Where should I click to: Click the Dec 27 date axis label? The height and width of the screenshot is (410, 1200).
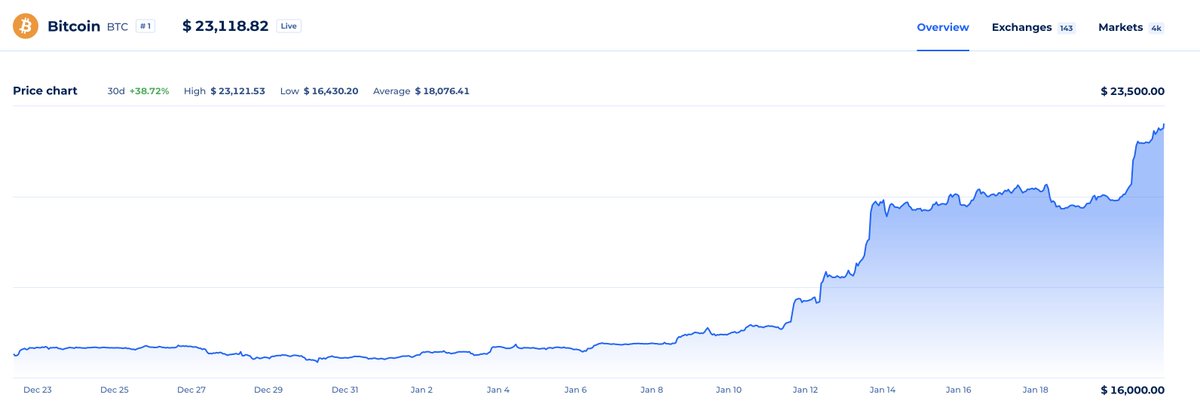click(191, 390)
